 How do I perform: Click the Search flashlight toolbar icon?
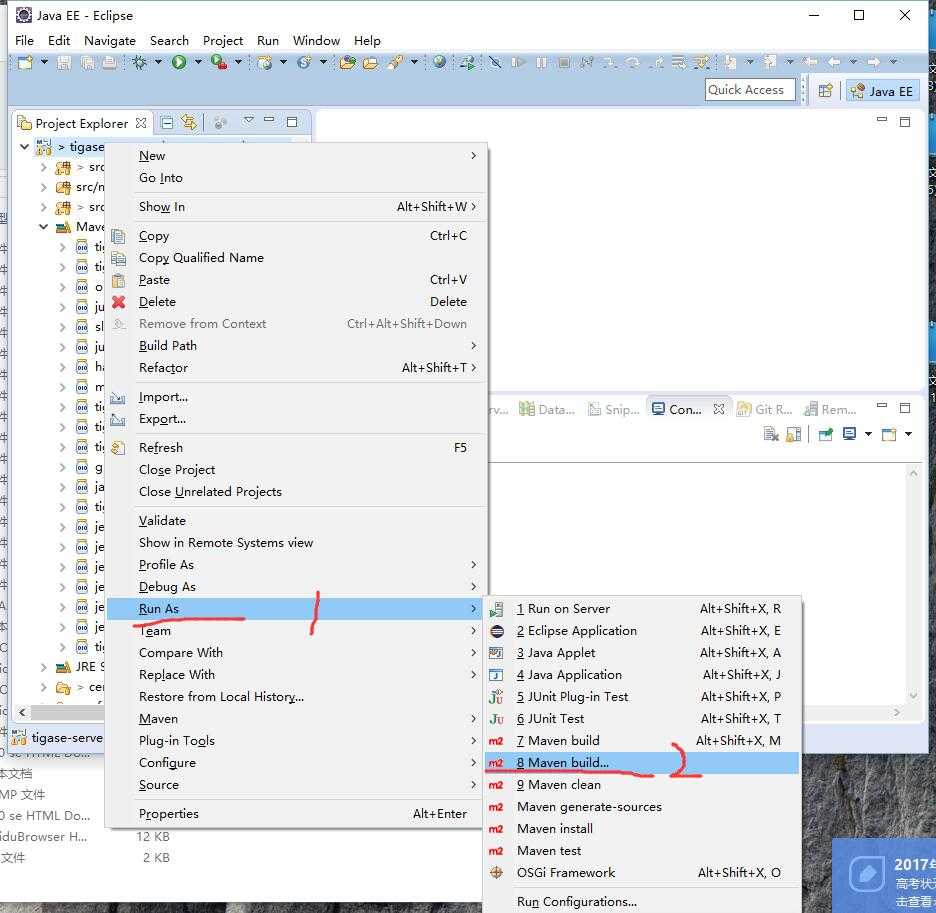point(395,62)
